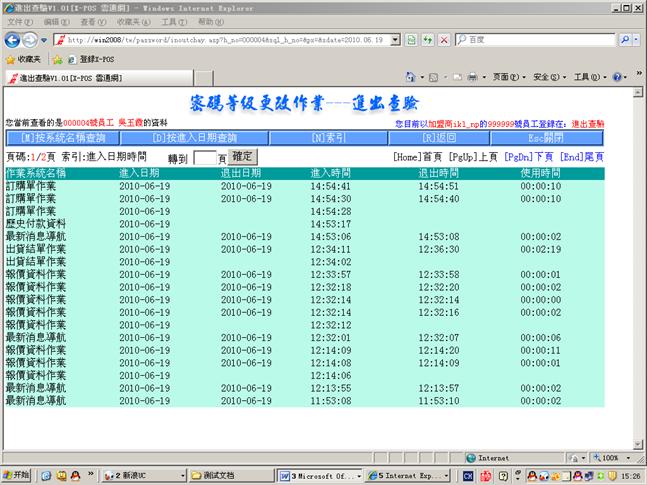This screenshot has width=647, height=485.
Task: Refresh the page using the address bar icon
Action: (x=425, y=40)
